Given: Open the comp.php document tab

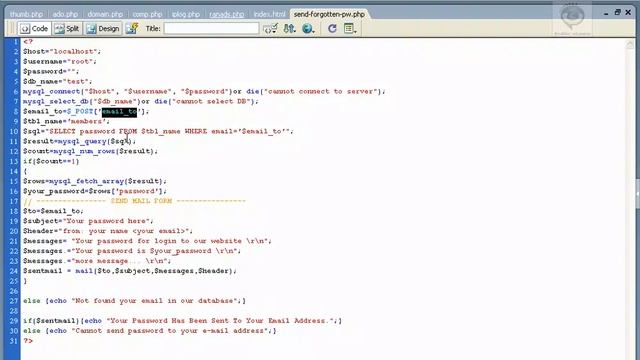Looking at the screenshot, I should (x=147, y=14).
